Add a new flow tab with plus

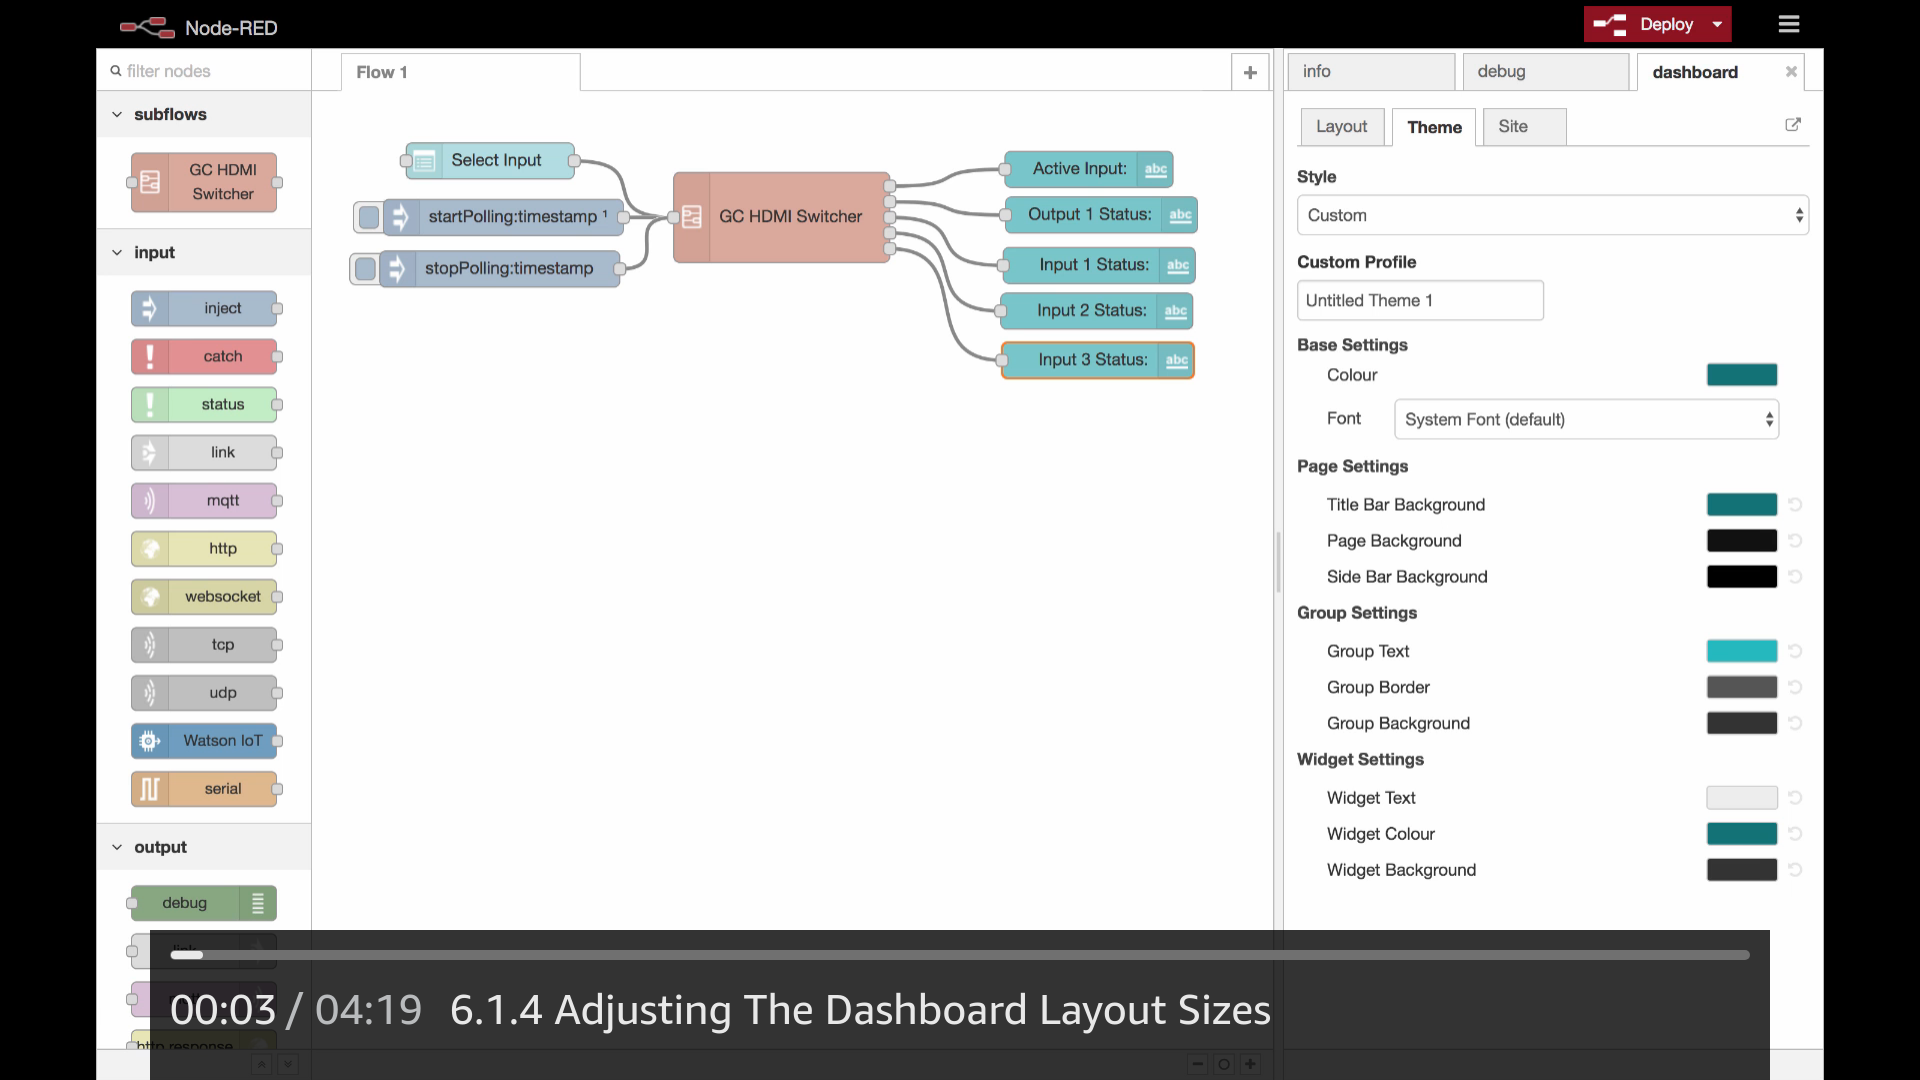pos(1250,72)
